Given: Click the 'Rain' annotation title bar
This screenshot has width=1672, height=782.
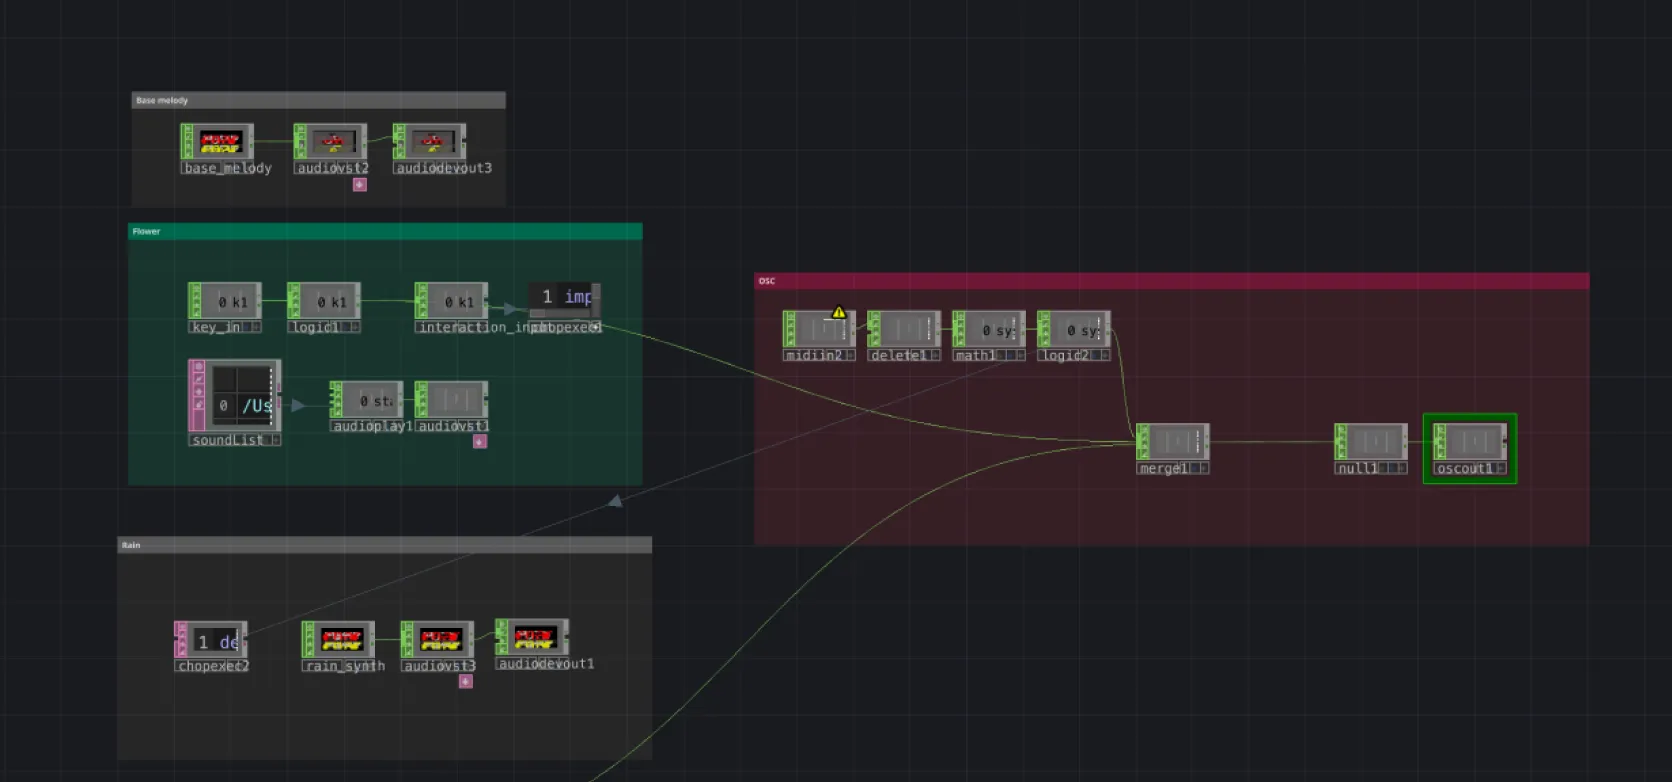Looking at the screenshot, I should coord(385,545).
